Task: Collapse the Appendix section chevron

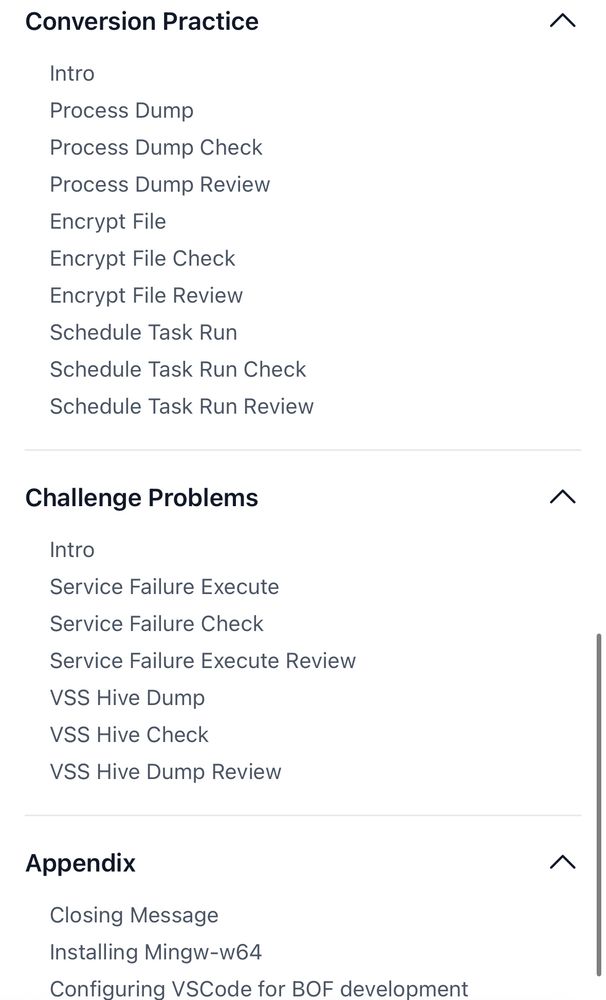Action: click(x=563, y=862)
